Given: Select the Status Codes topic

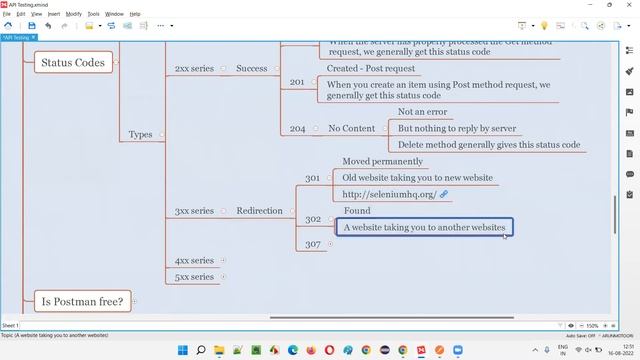Looking at the screenshot, I should click(73, 62).
